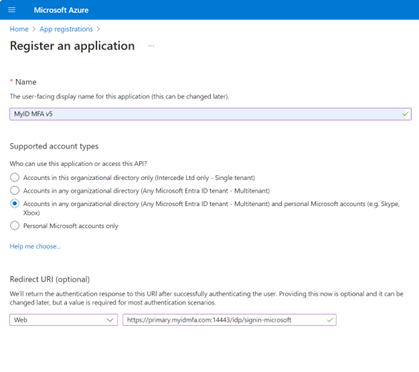
Task: Click the Register an application heading
Action: [x=72, y=46]
